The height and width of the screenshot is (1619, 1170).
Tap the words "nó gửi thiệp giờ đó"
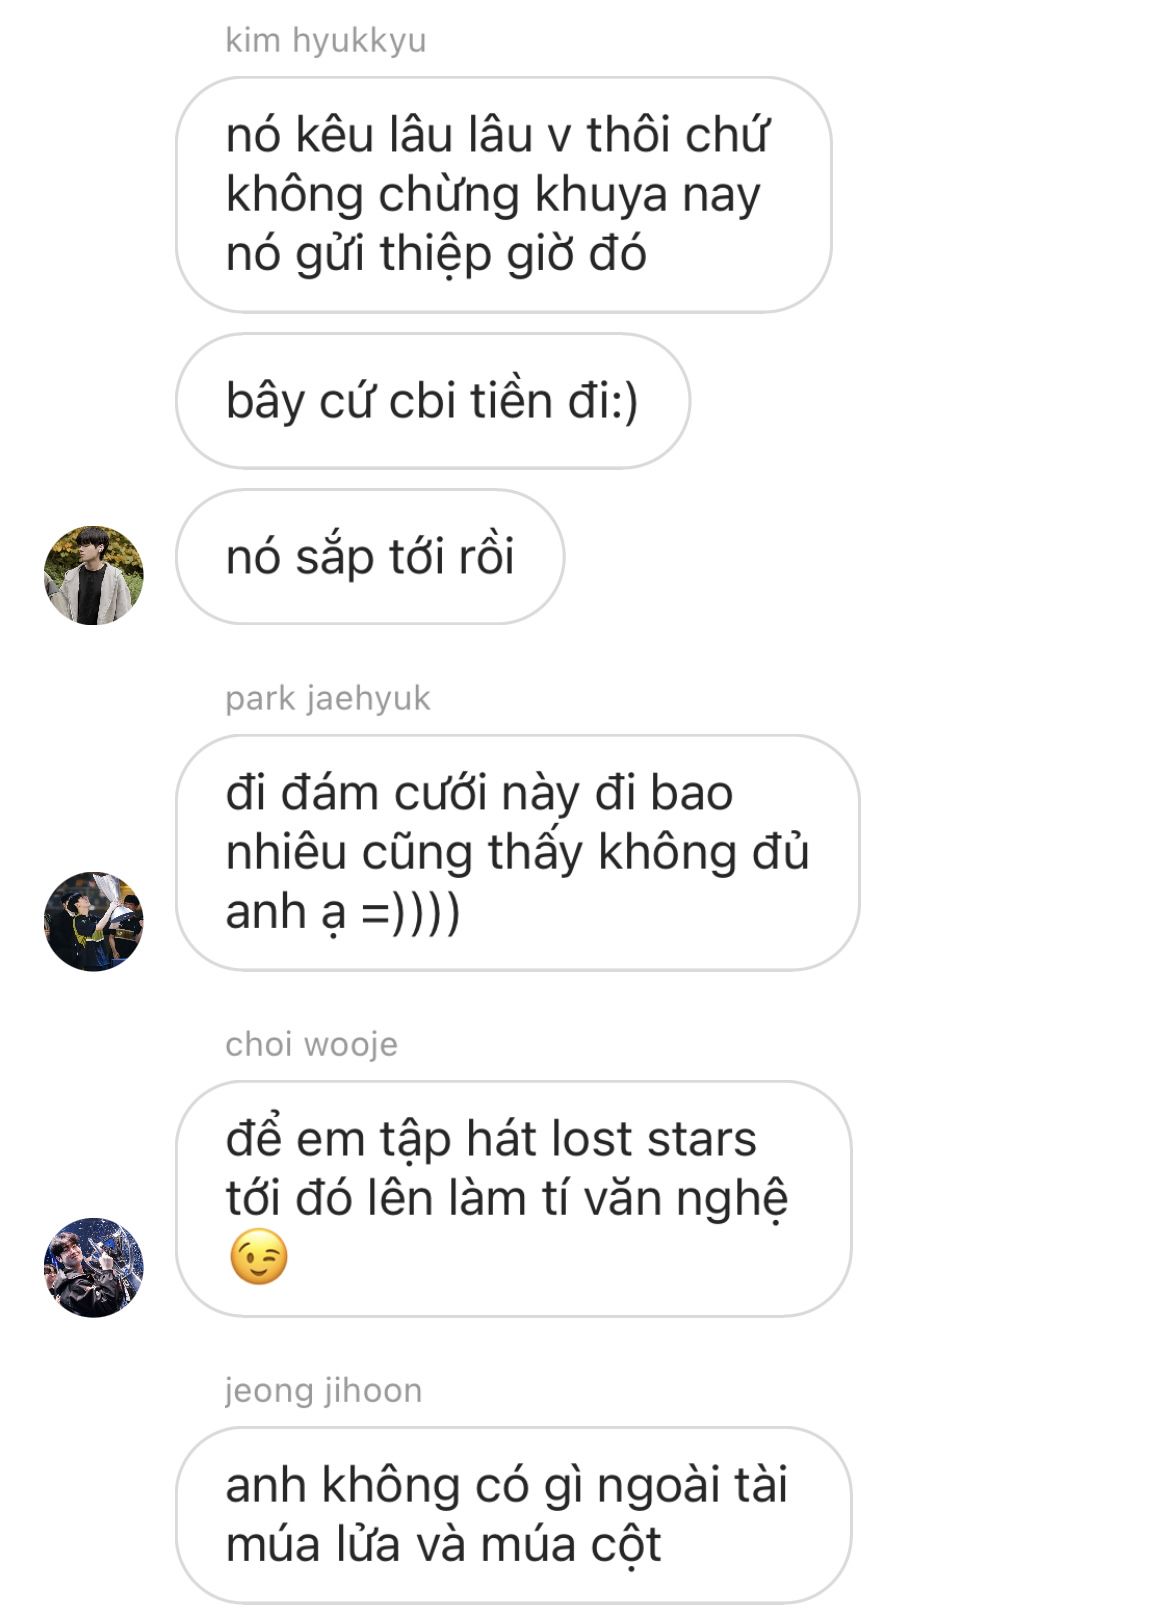click(x=436, y=254)
